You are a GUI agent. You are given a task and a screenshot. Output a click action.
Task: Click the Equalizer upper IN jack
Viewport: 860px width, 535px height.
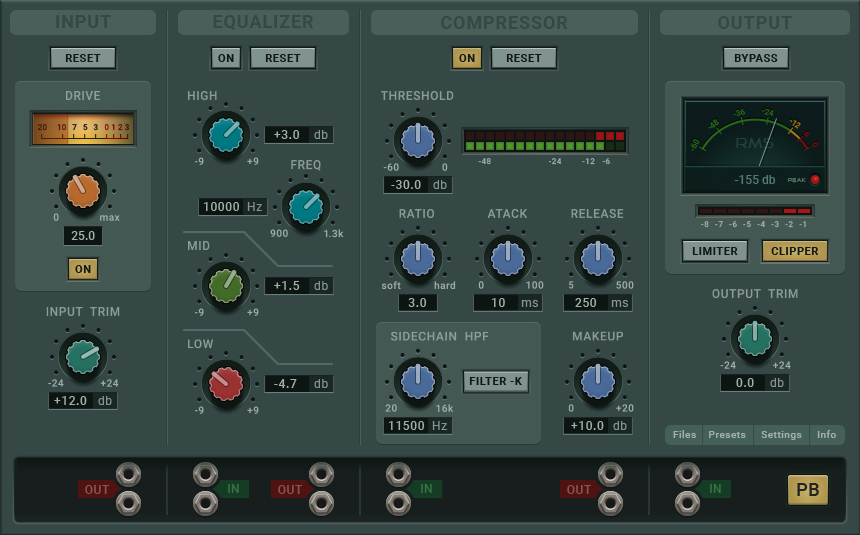(x=206, y=475)
